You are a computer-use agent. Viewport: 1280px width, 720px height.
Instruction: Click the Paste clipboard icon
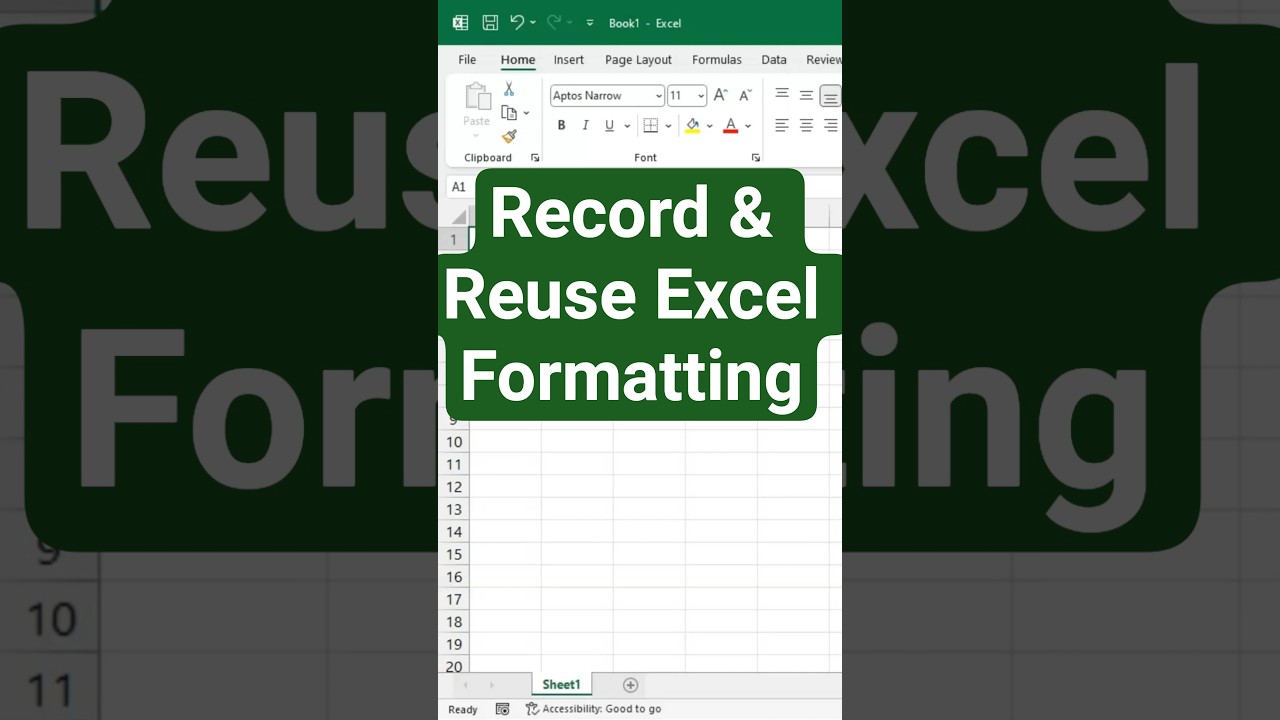(477, 97)
